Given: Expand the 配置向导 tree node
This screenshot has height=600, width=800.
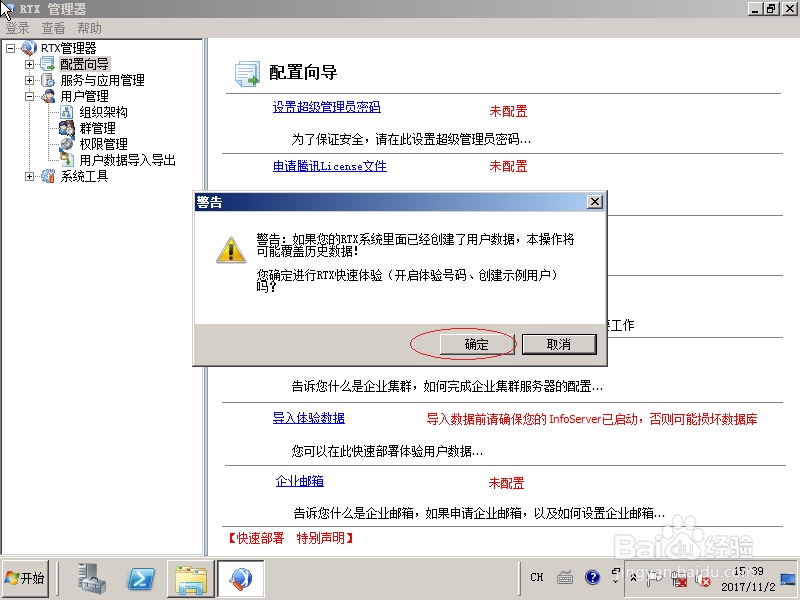Looking at the screenshot, I should [29, 64].
